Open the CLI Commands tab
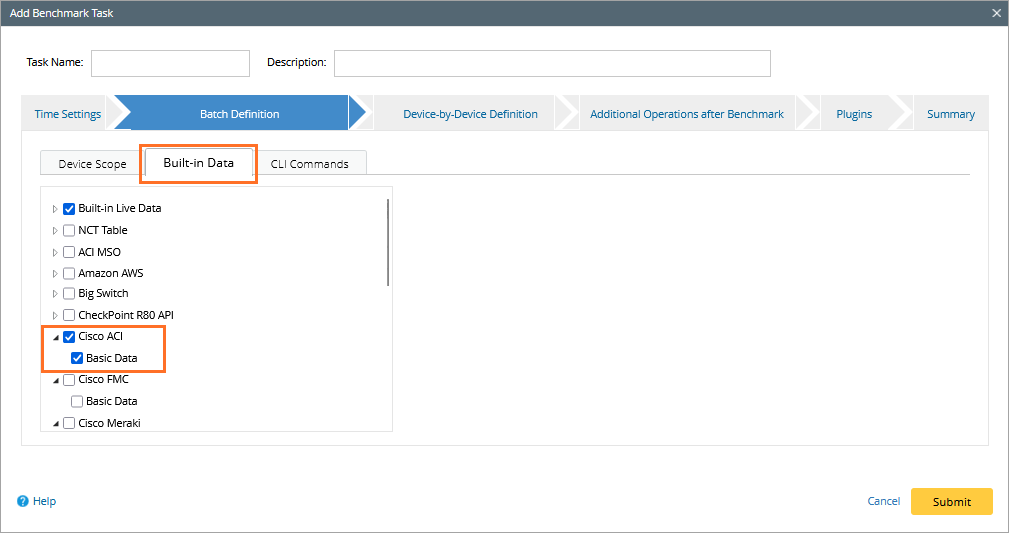 tap(309, 164)
